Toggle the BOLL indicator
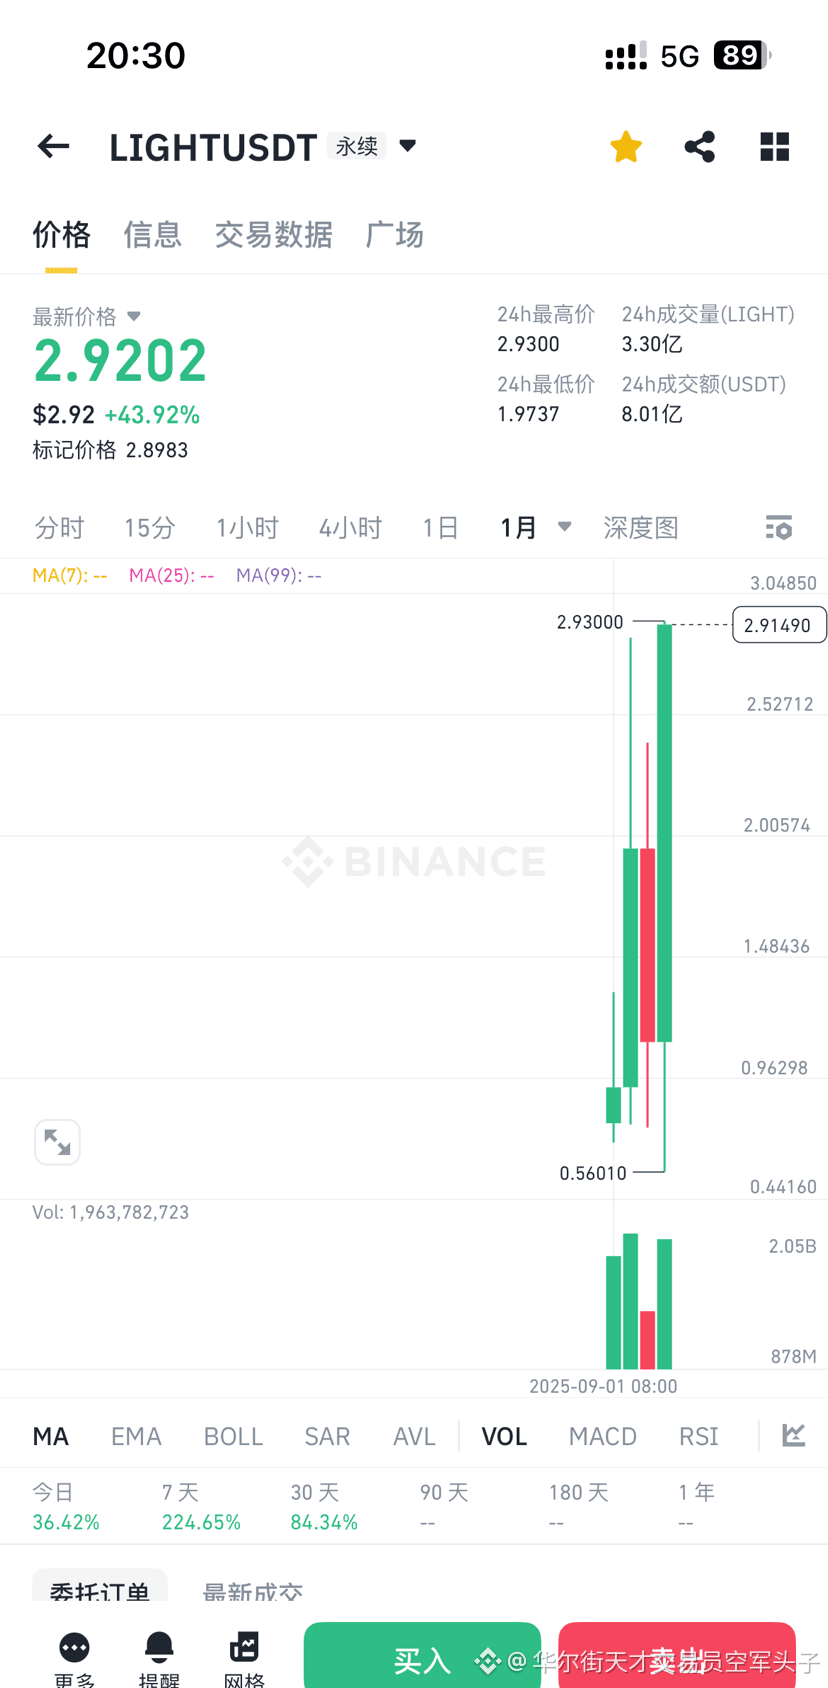828x1688 pixels. (233, 1436)
